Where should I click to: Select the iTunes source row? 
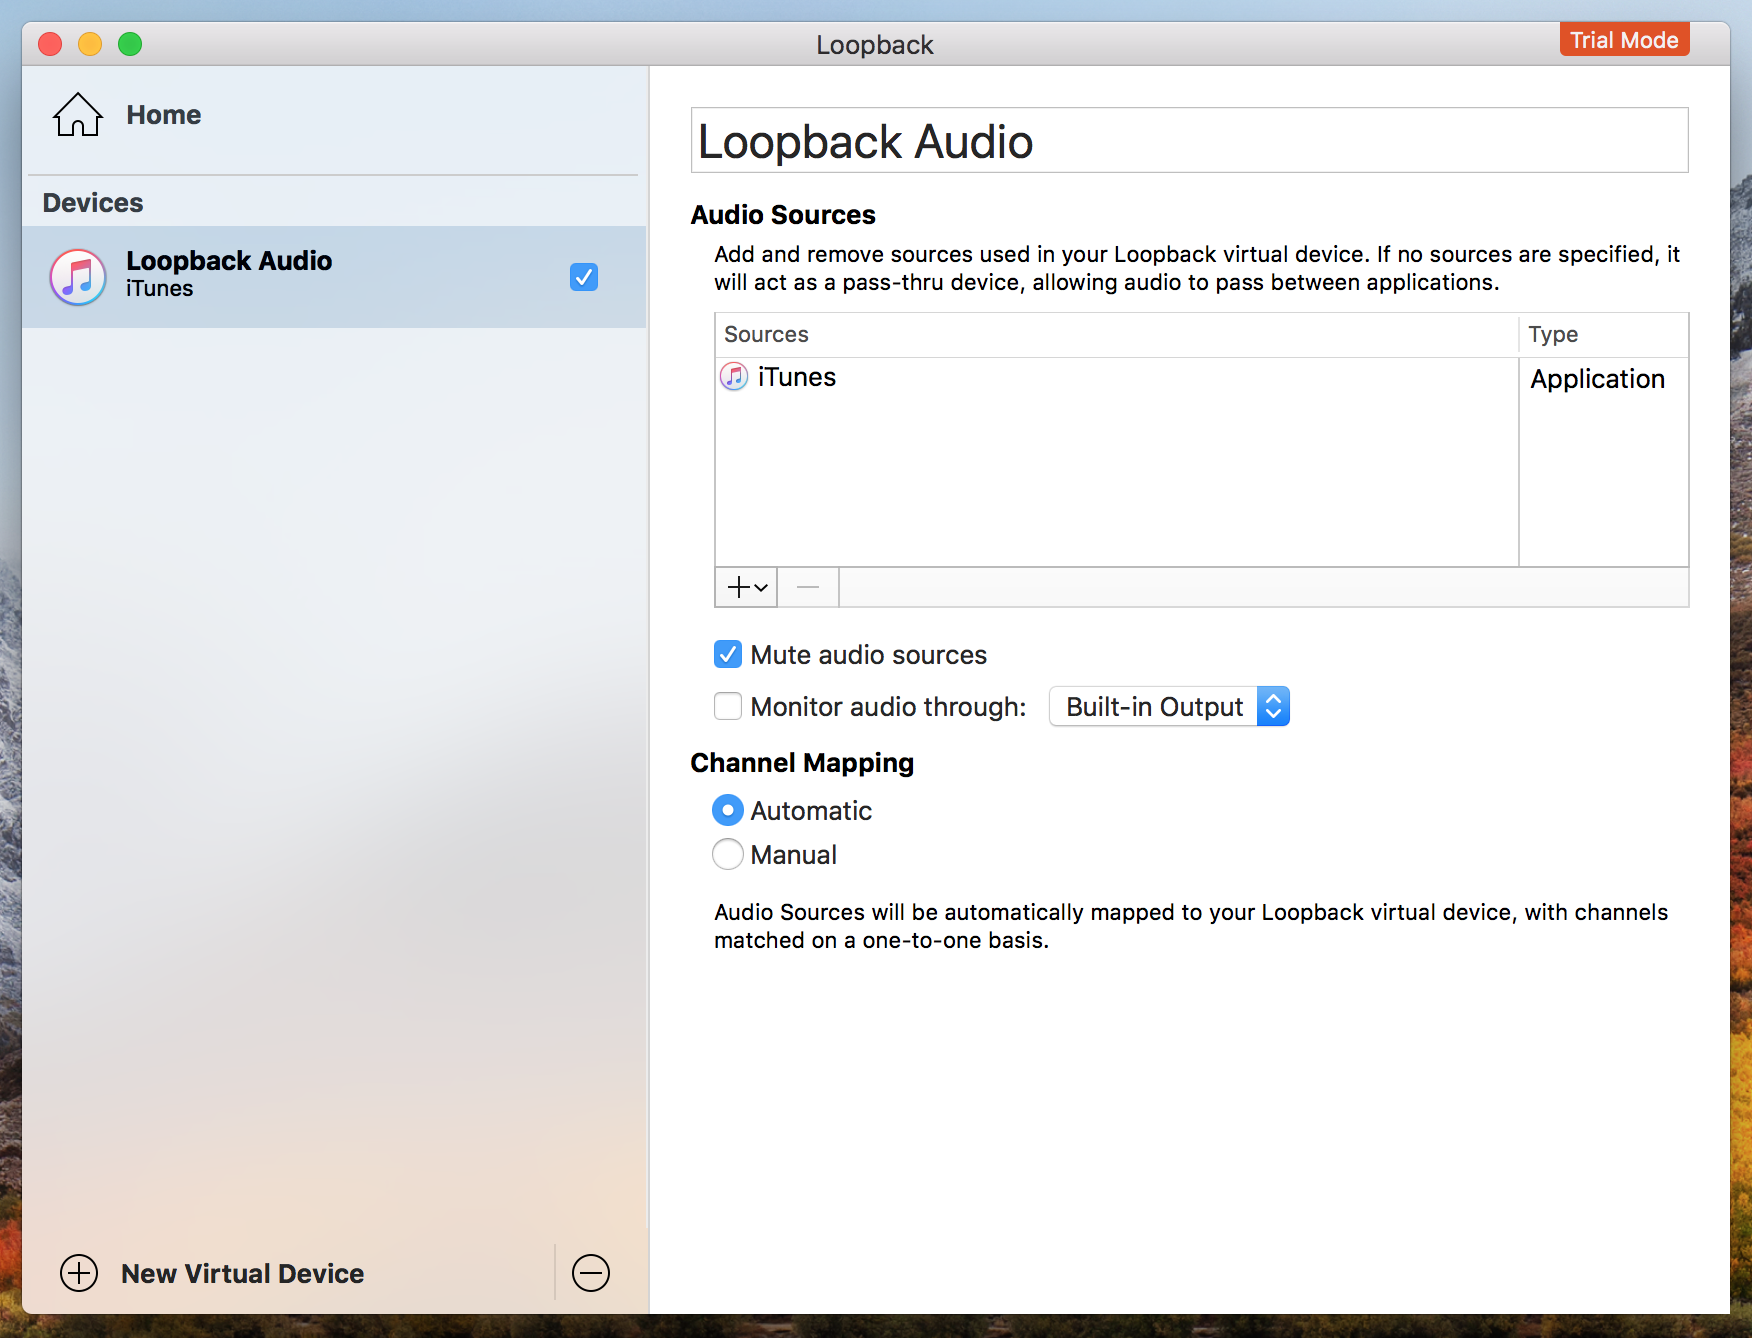click(1202, 378)
